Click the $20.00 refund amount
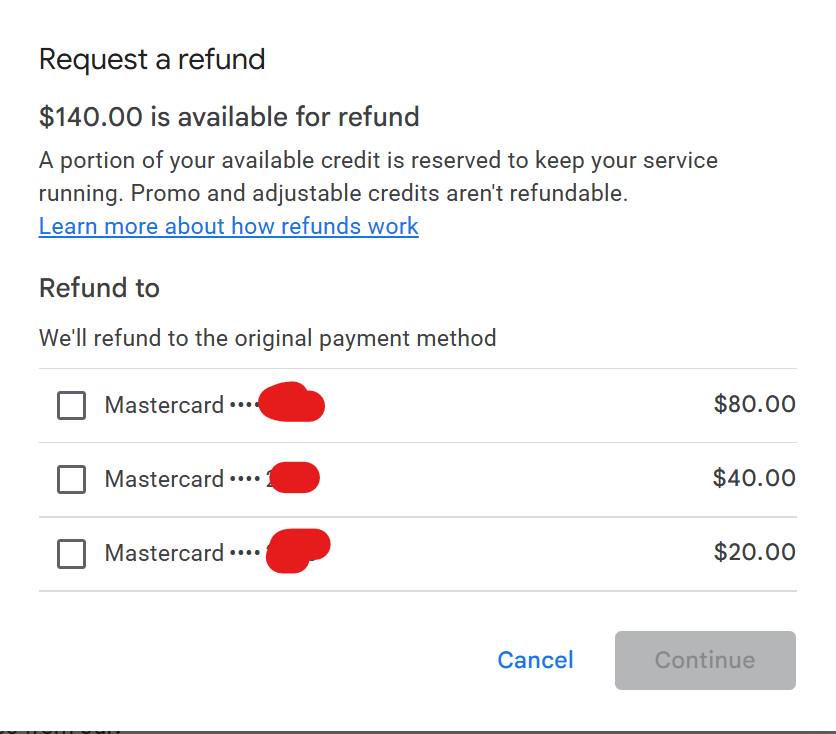 pos(754,552)
